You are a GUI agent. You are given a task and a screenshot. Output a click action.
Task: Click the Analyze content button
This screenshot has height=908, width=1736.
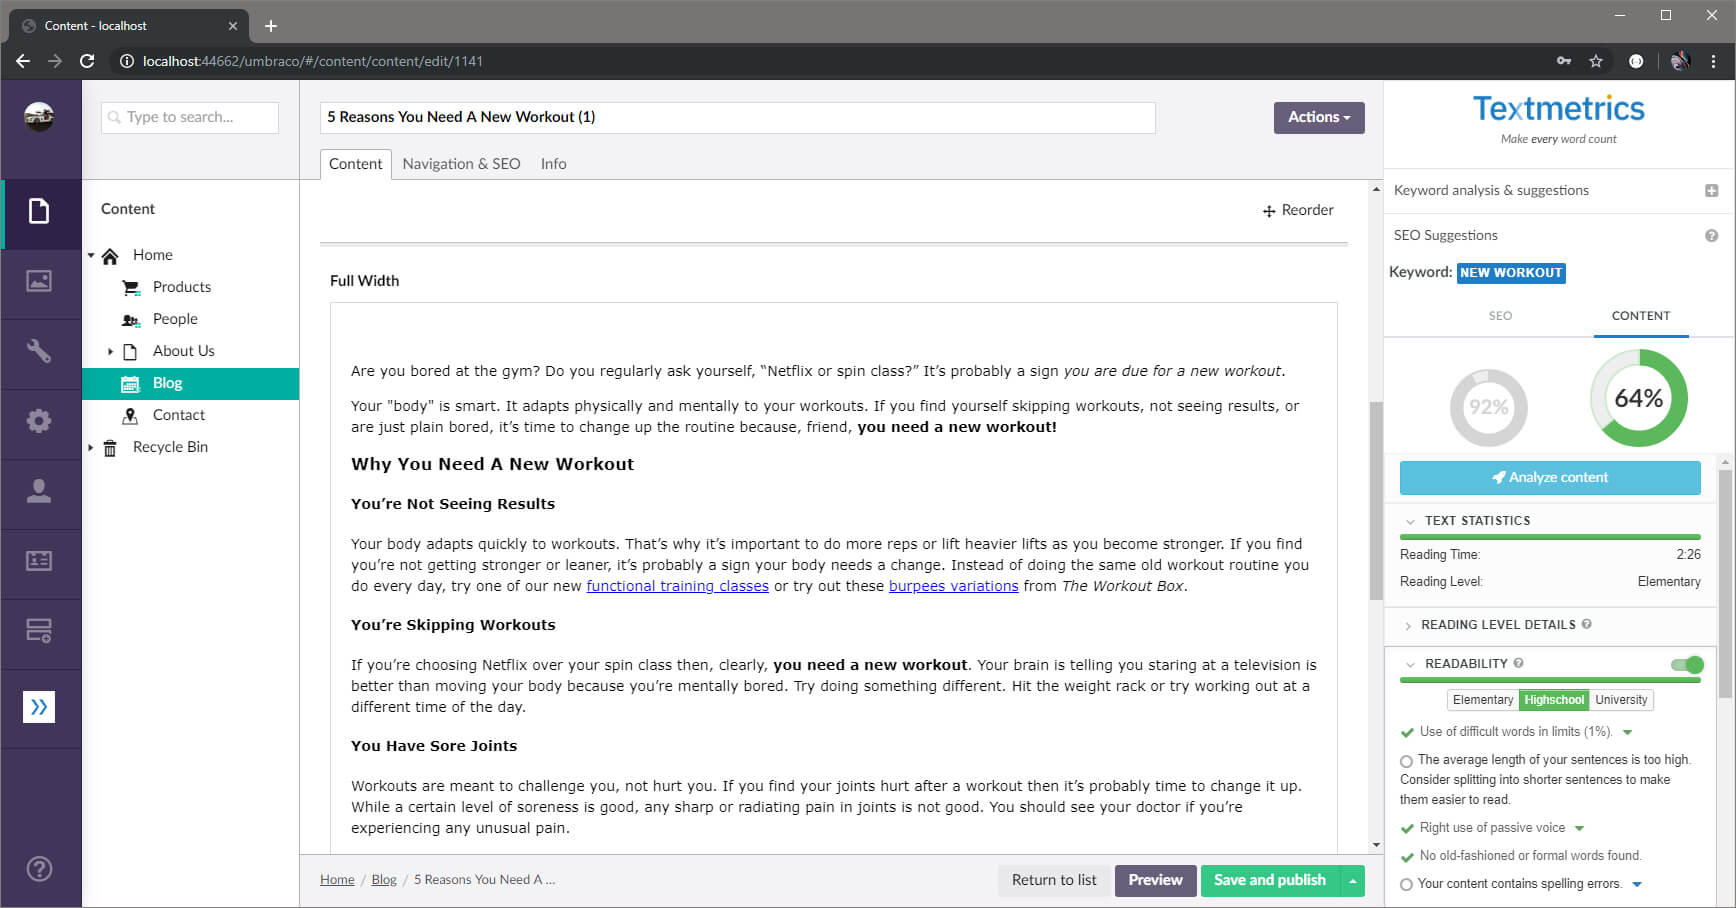pos(1549,478)
